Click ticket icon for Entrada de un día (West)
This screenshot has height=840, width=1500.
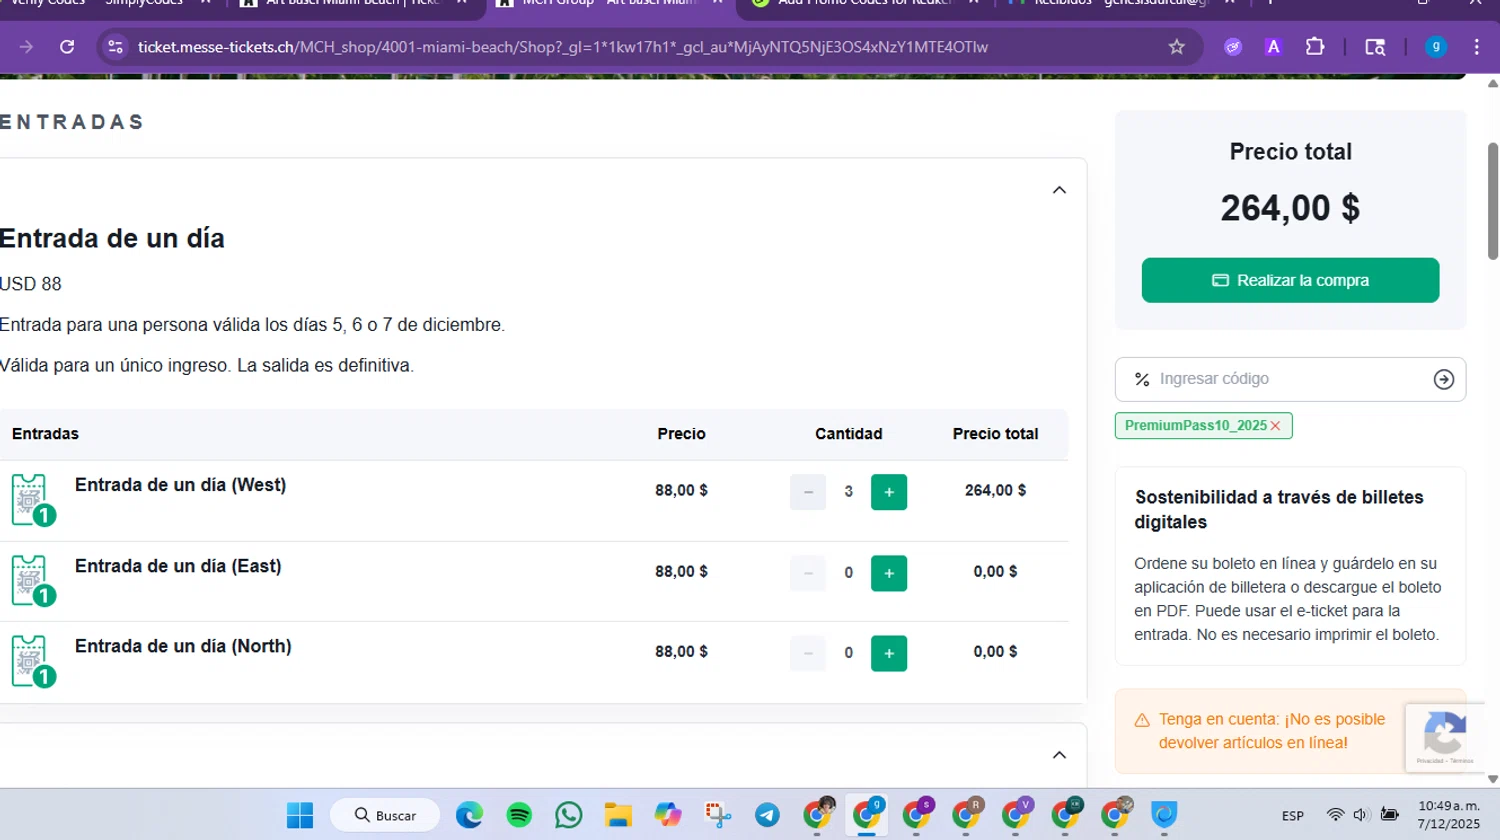pos(32,500)
